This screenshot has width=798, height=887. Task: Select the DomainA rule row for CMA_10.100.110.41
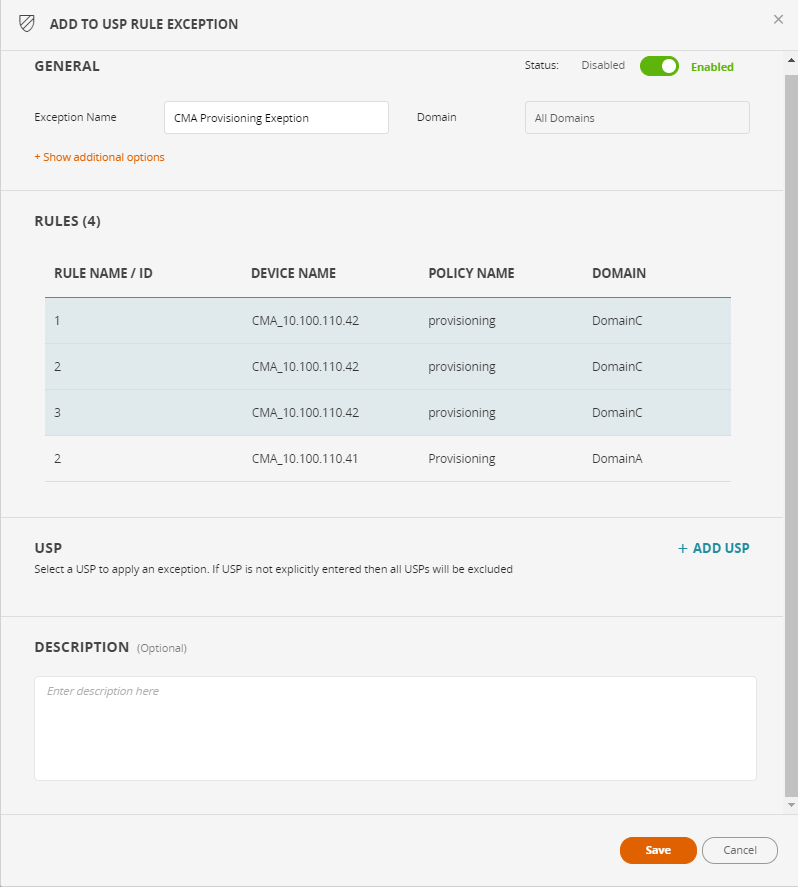click(x=387, y=459)
